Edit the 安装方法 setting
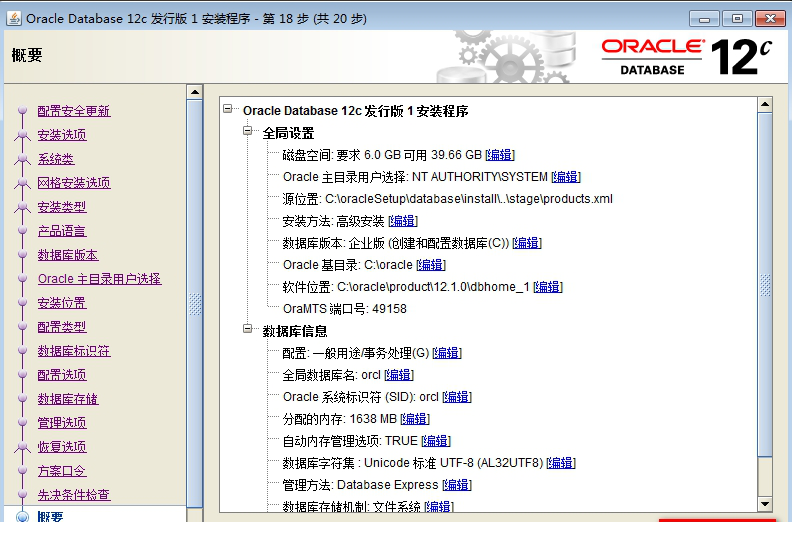Screen dimensions: 792x542 click(403, 221)
